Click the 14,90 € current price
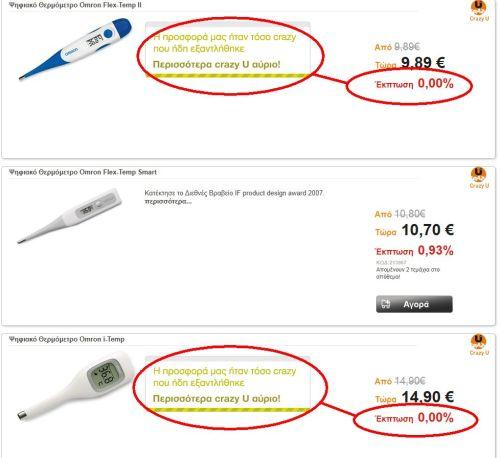 pos(428,397)
